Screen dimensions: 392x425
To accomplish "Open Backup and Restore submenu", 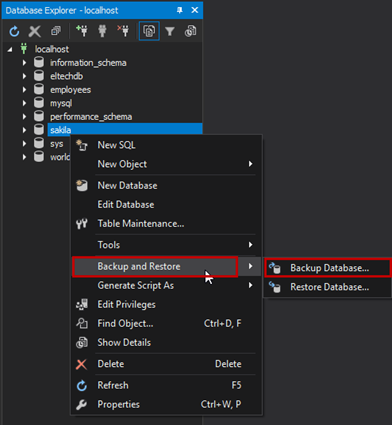I will click(x=166, y=266).
